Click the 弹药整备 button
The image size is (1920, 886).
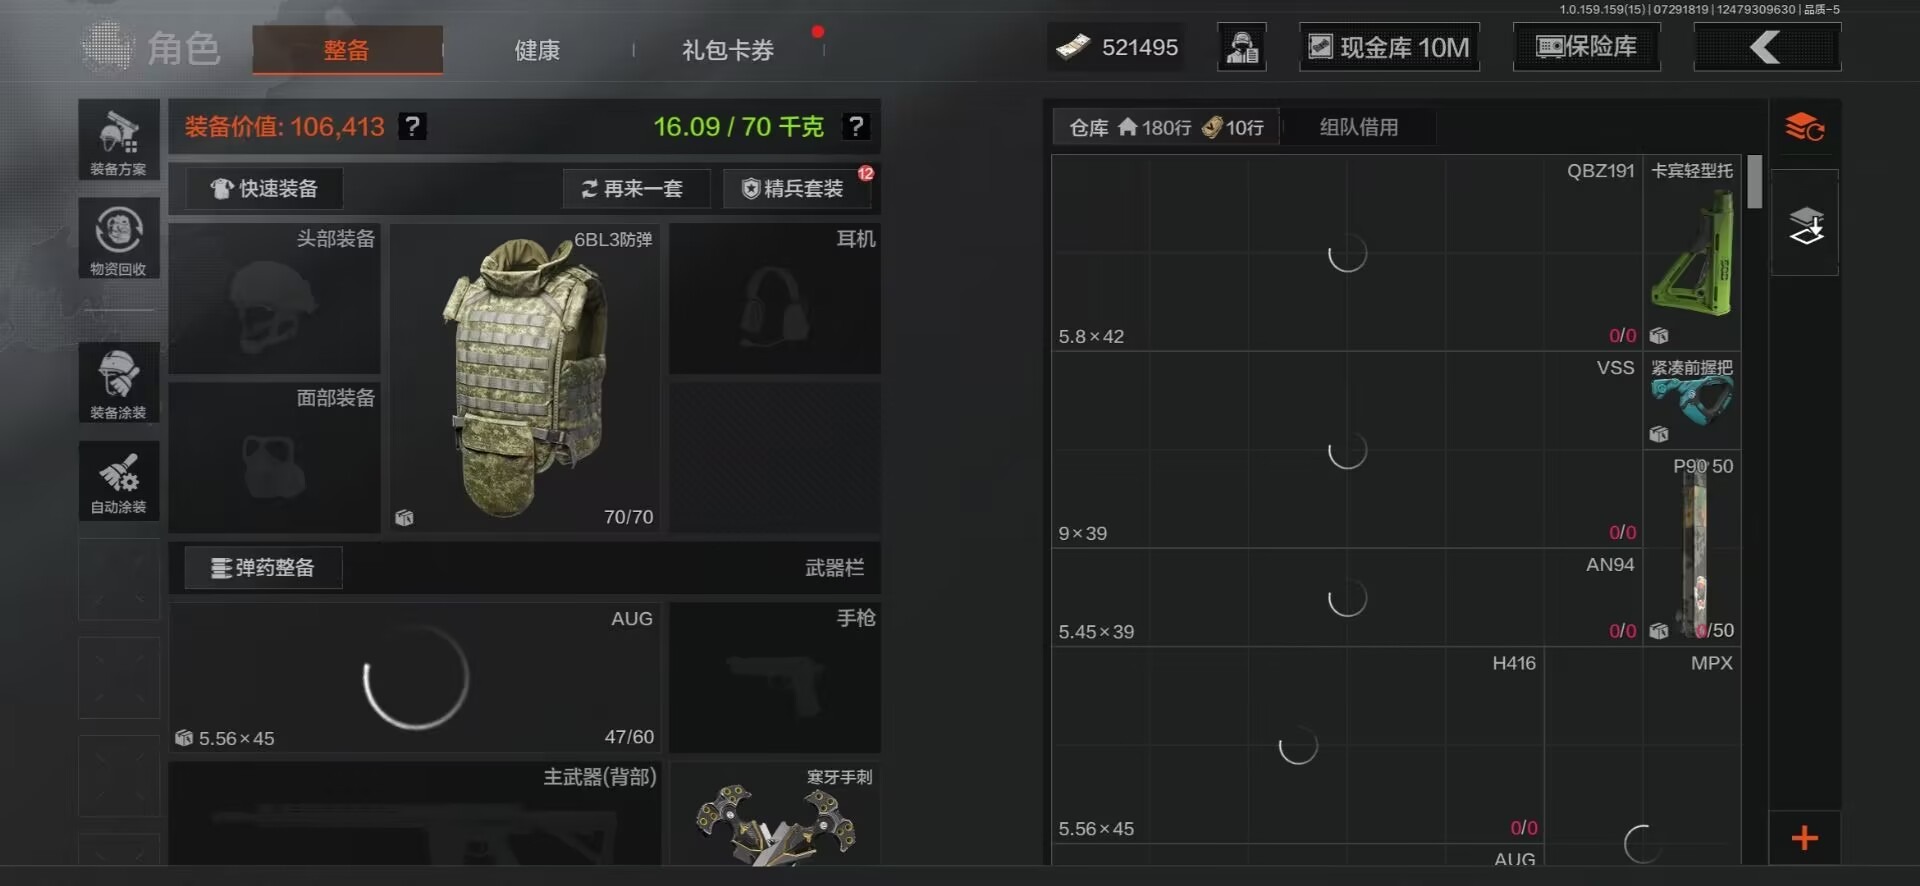pos(263,567)
